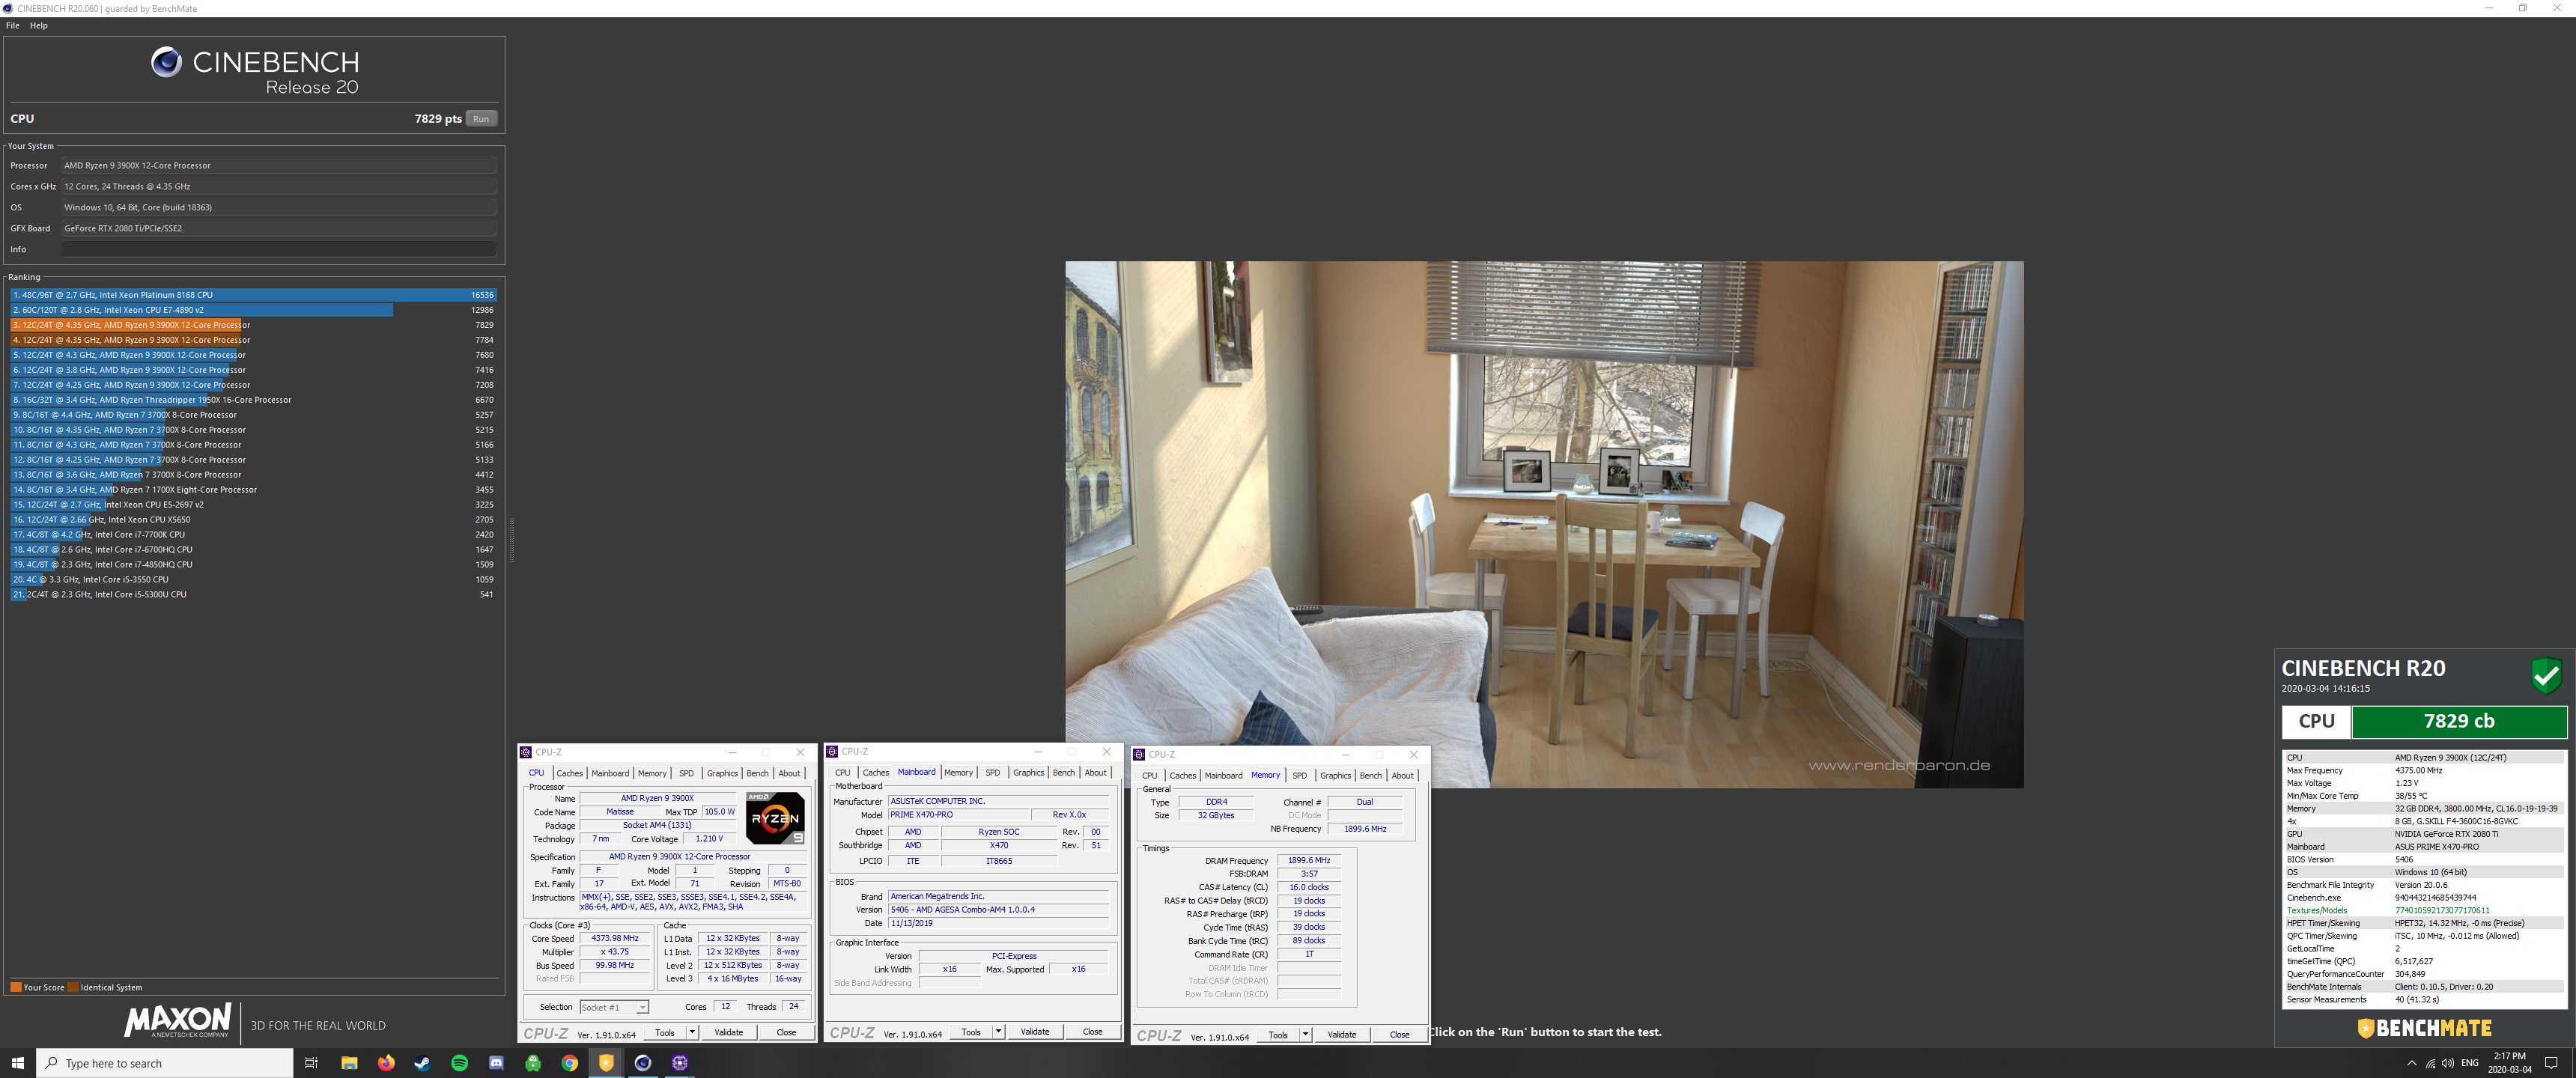Select ranking row Intel Core i5-5300U
The image size is (2576, 1078).
(x=254, y=595)
